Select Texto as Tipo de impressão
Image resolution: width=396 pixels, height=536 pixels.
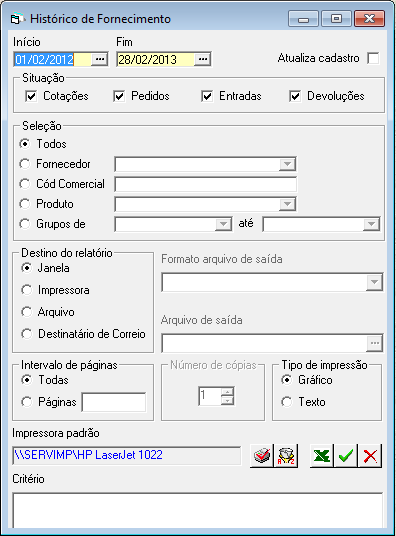click(287, 402)
